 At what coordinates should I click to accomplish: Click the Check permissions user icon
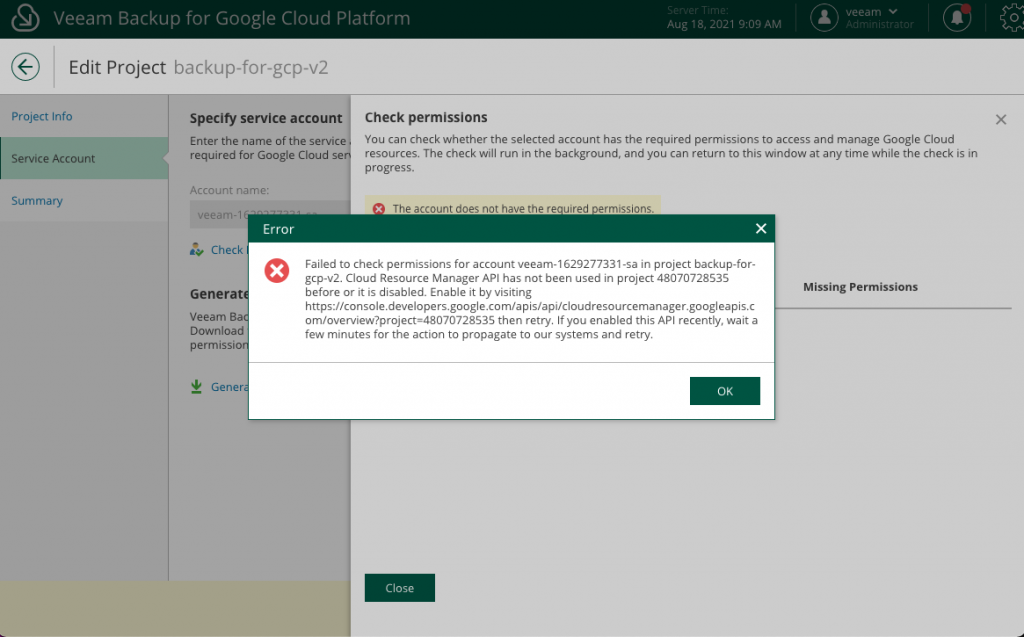197,250
